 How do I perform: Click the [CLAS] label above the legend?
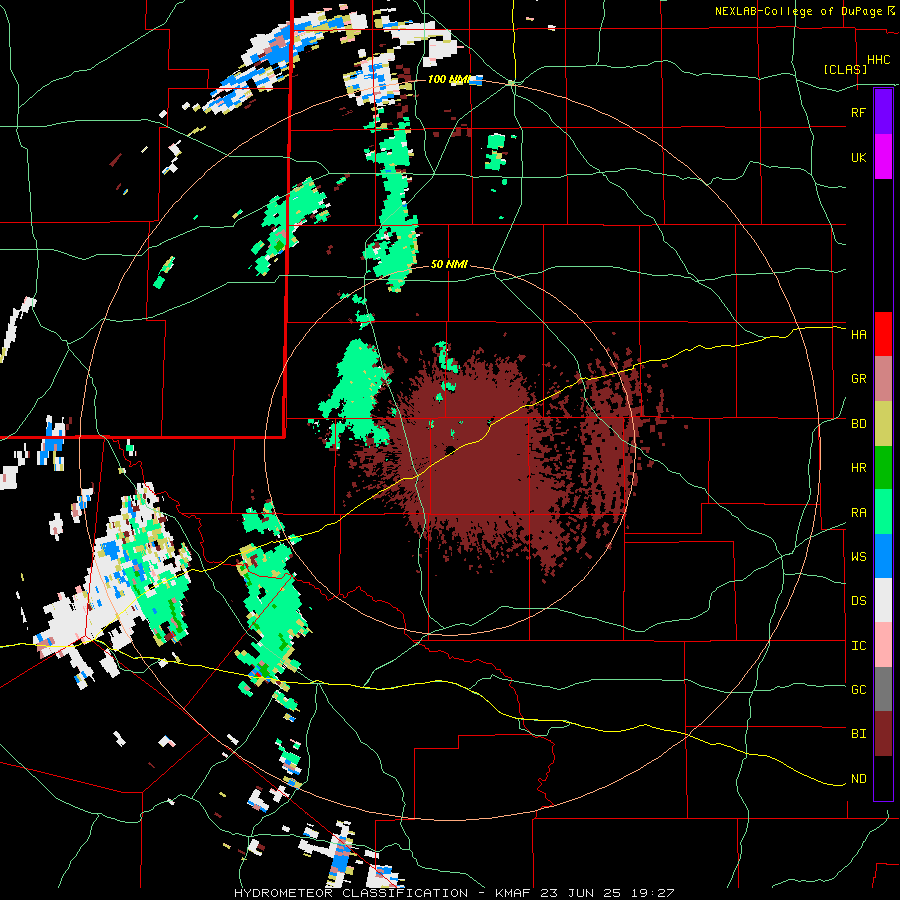[x=845, y=70]
